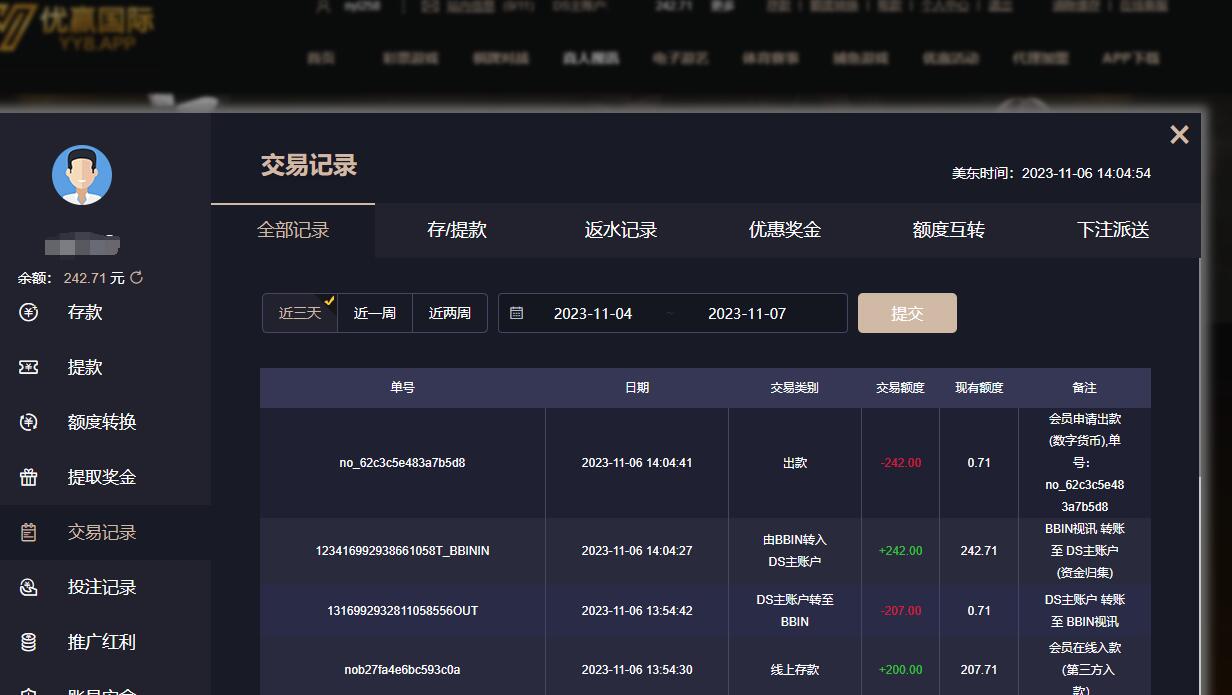The width and height of the screenshot is (1232, 695).
Task: Click the clipboard icon for 交易记录
Action: click(x=29, y=532)
